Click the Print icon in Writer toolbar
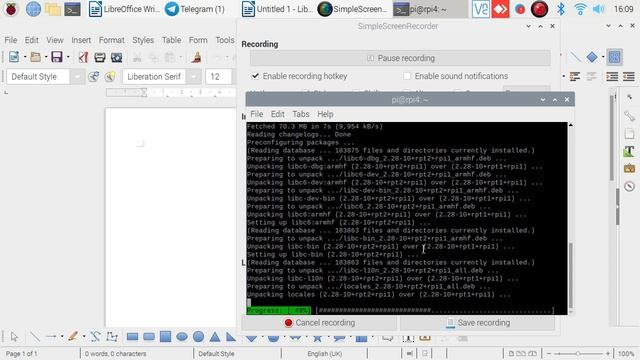The height and width of the screenshot is (360, 640). [100, 57]
